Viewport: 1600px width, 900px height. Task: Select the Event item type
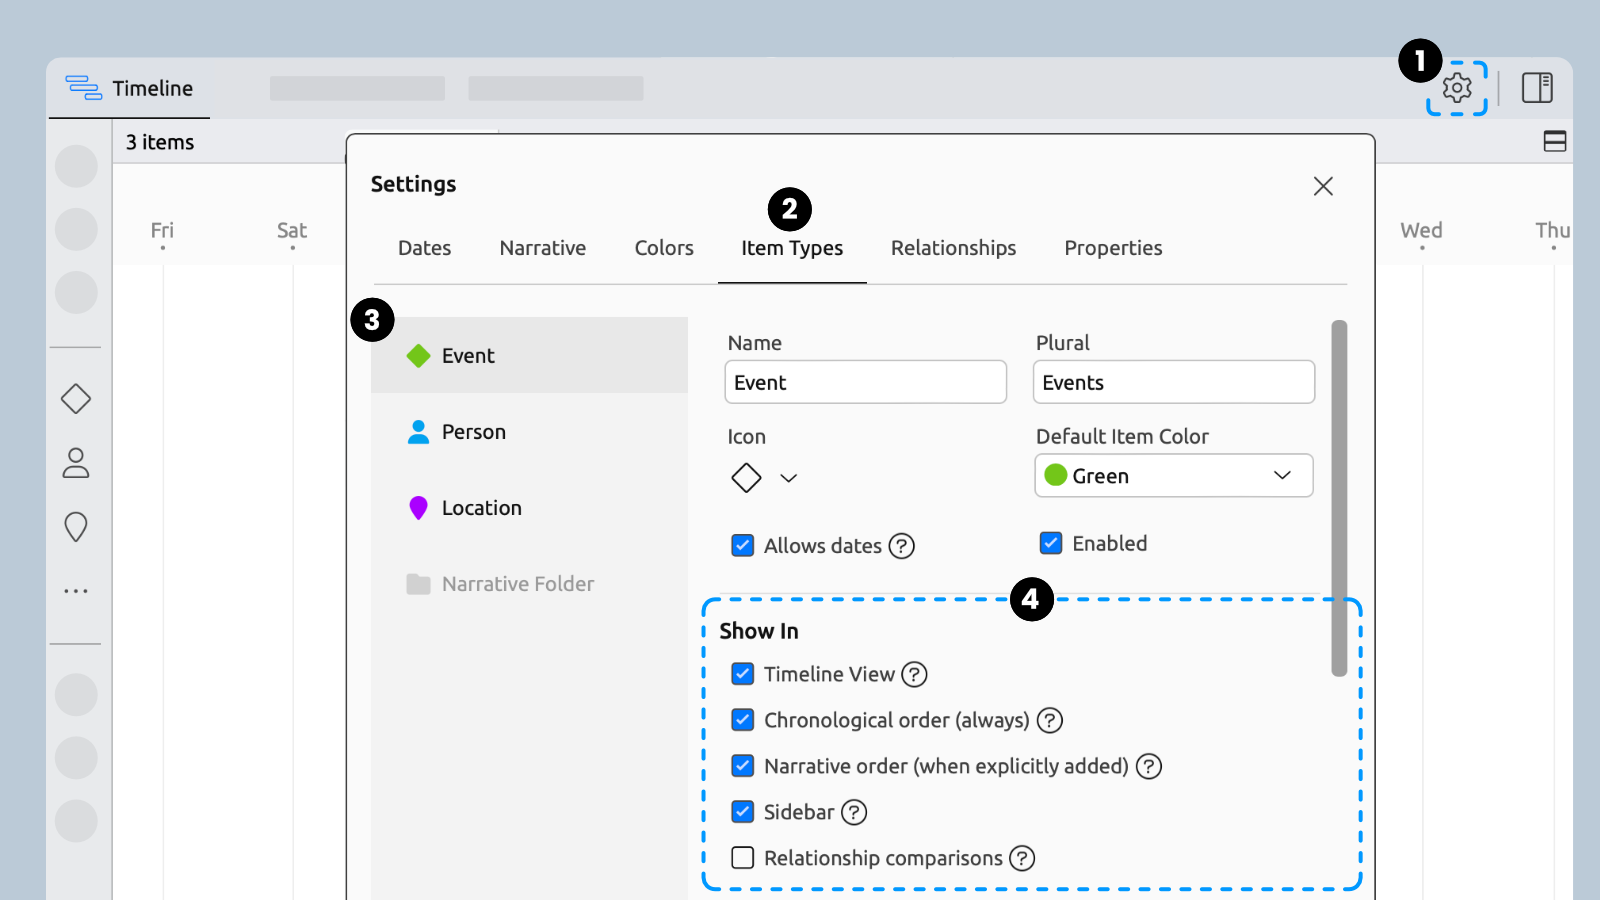tap(529, 356)
